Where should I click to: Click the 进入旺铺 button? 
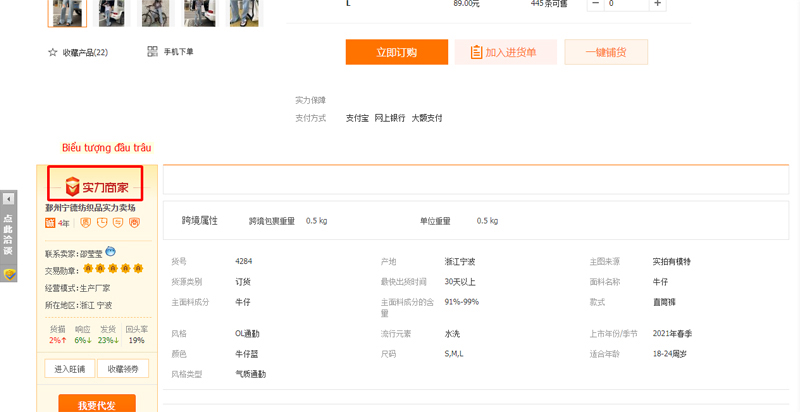pyautogui.click(x=69, y=369)
